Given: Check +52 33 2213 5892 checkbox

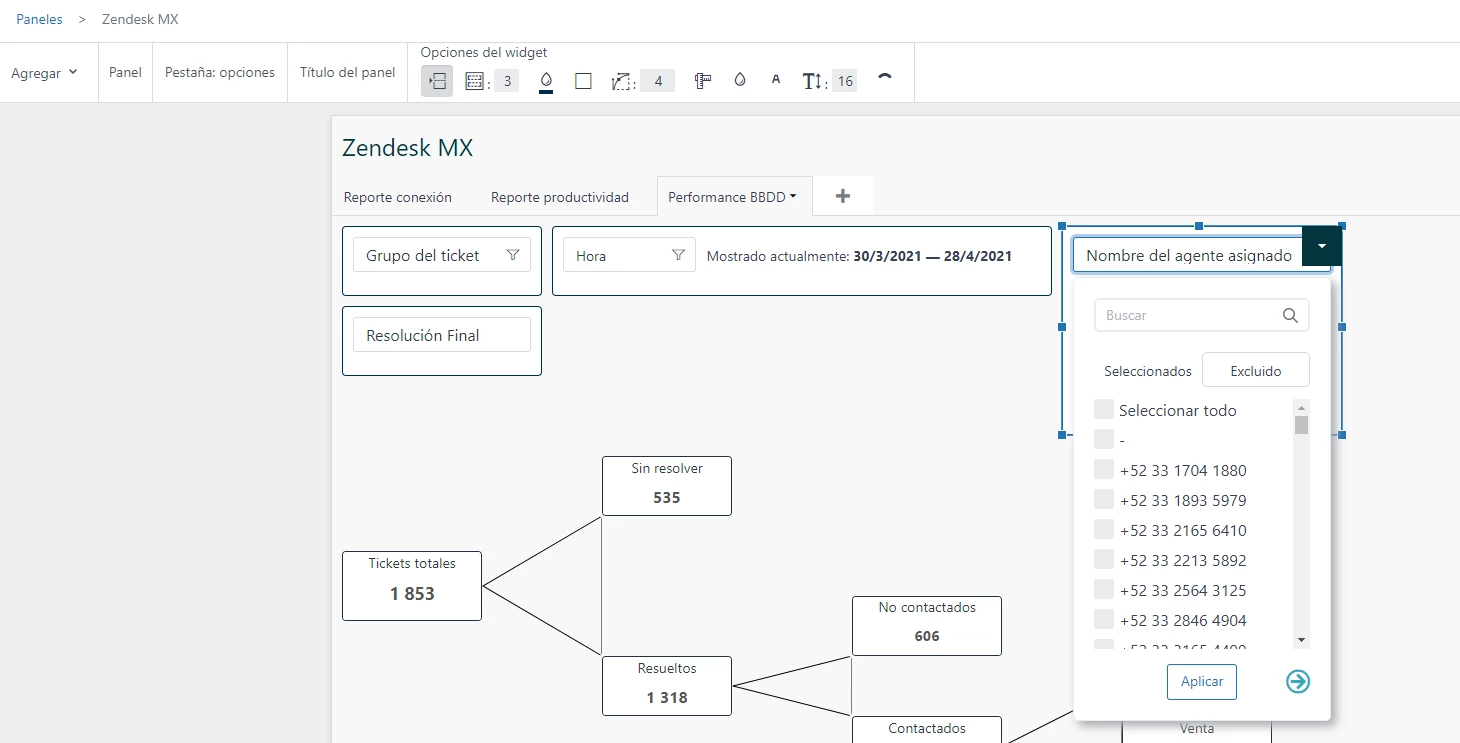Looking at the screenshot, I should (1104, 560).
